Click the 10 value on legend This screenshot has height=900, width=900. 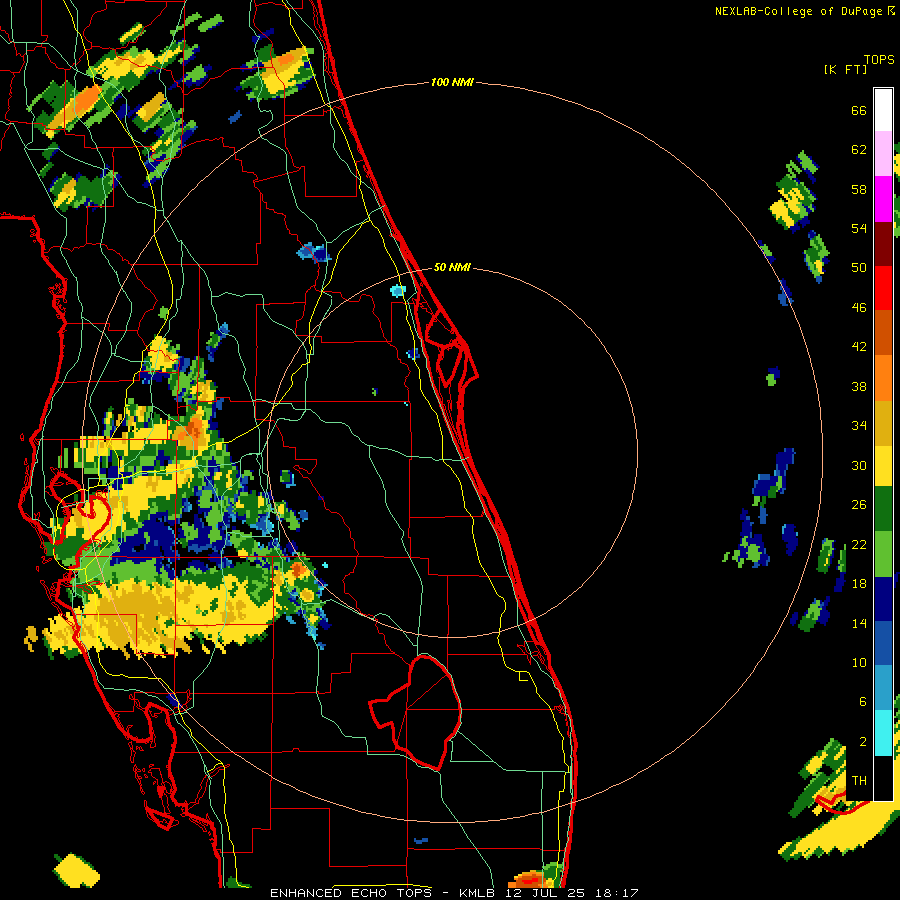859,662
